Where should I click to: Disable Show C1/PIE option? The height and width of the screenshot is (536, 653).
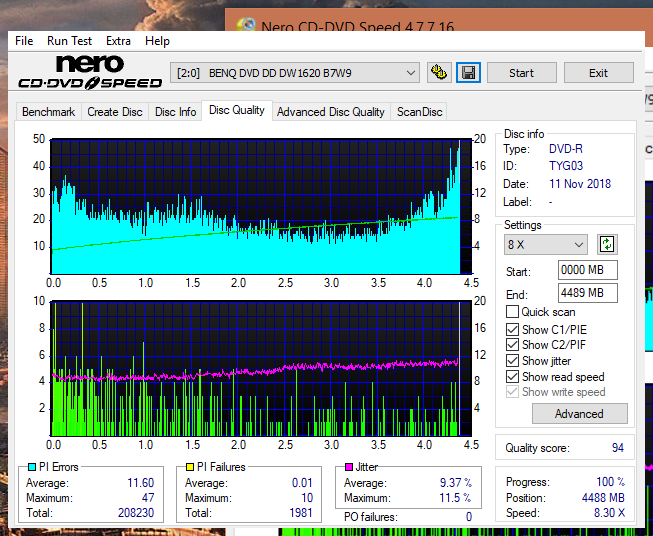pos(512,329)
